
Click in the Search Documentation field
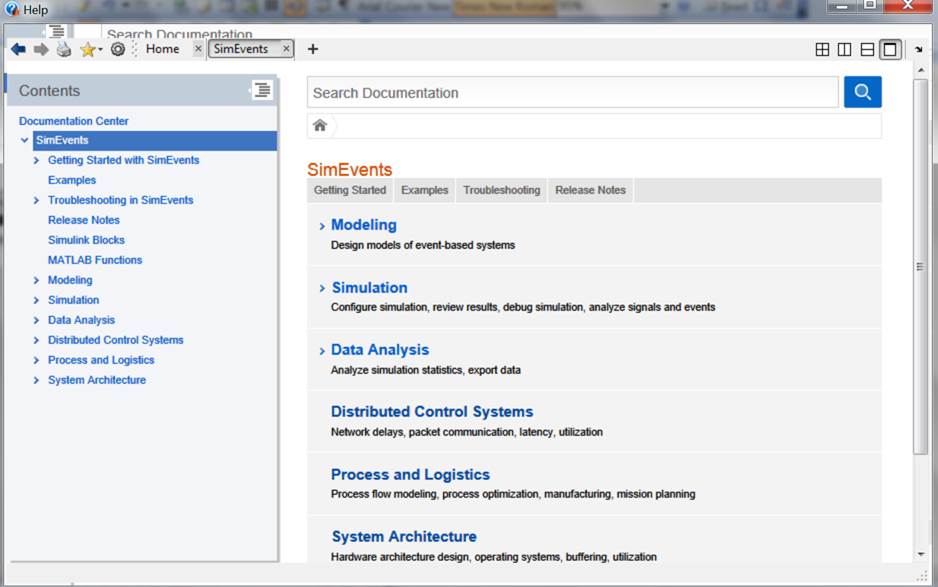572,93
